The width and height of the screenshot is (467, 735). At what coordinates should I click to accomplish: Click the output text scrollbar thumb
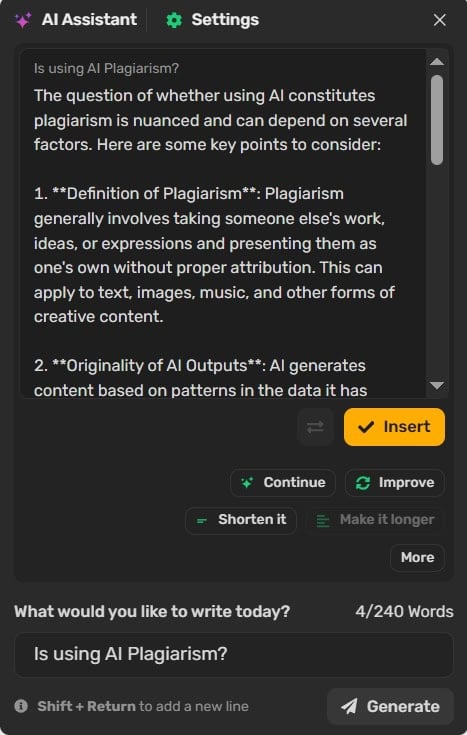coord(437,120)
